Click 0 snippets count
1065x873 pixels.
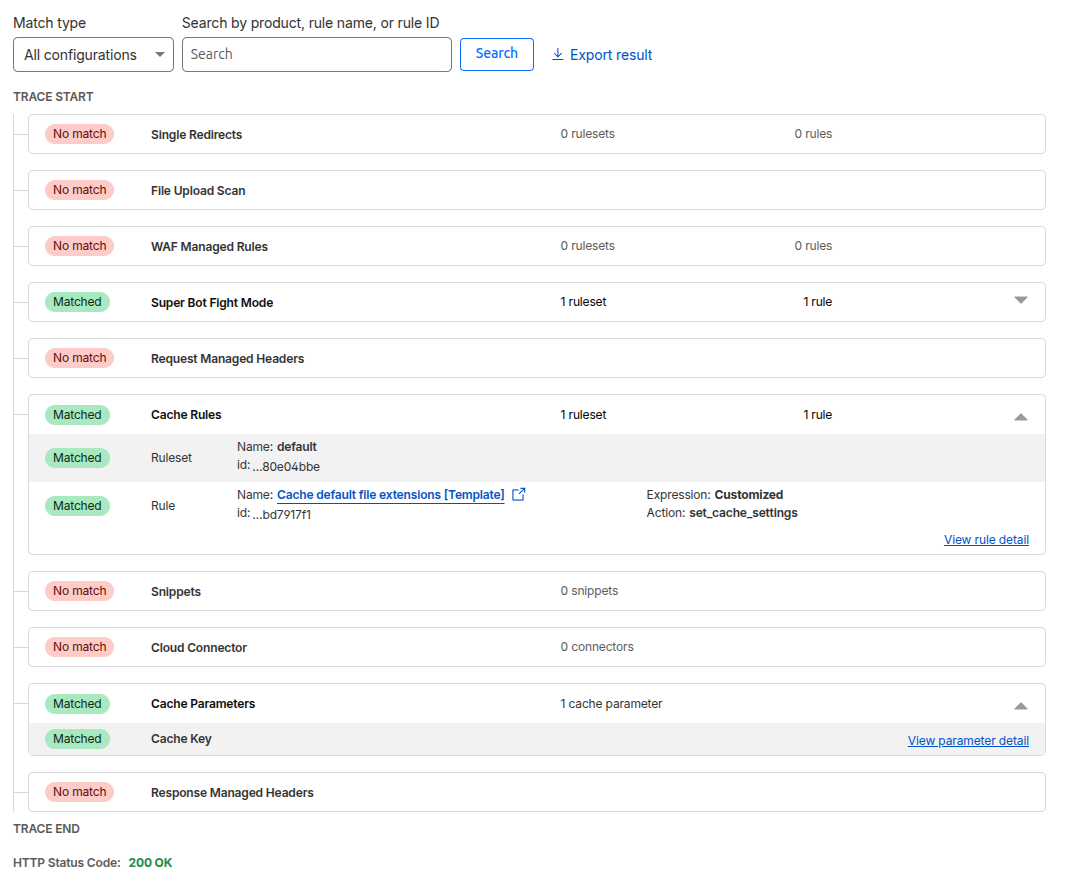(590, 591)
